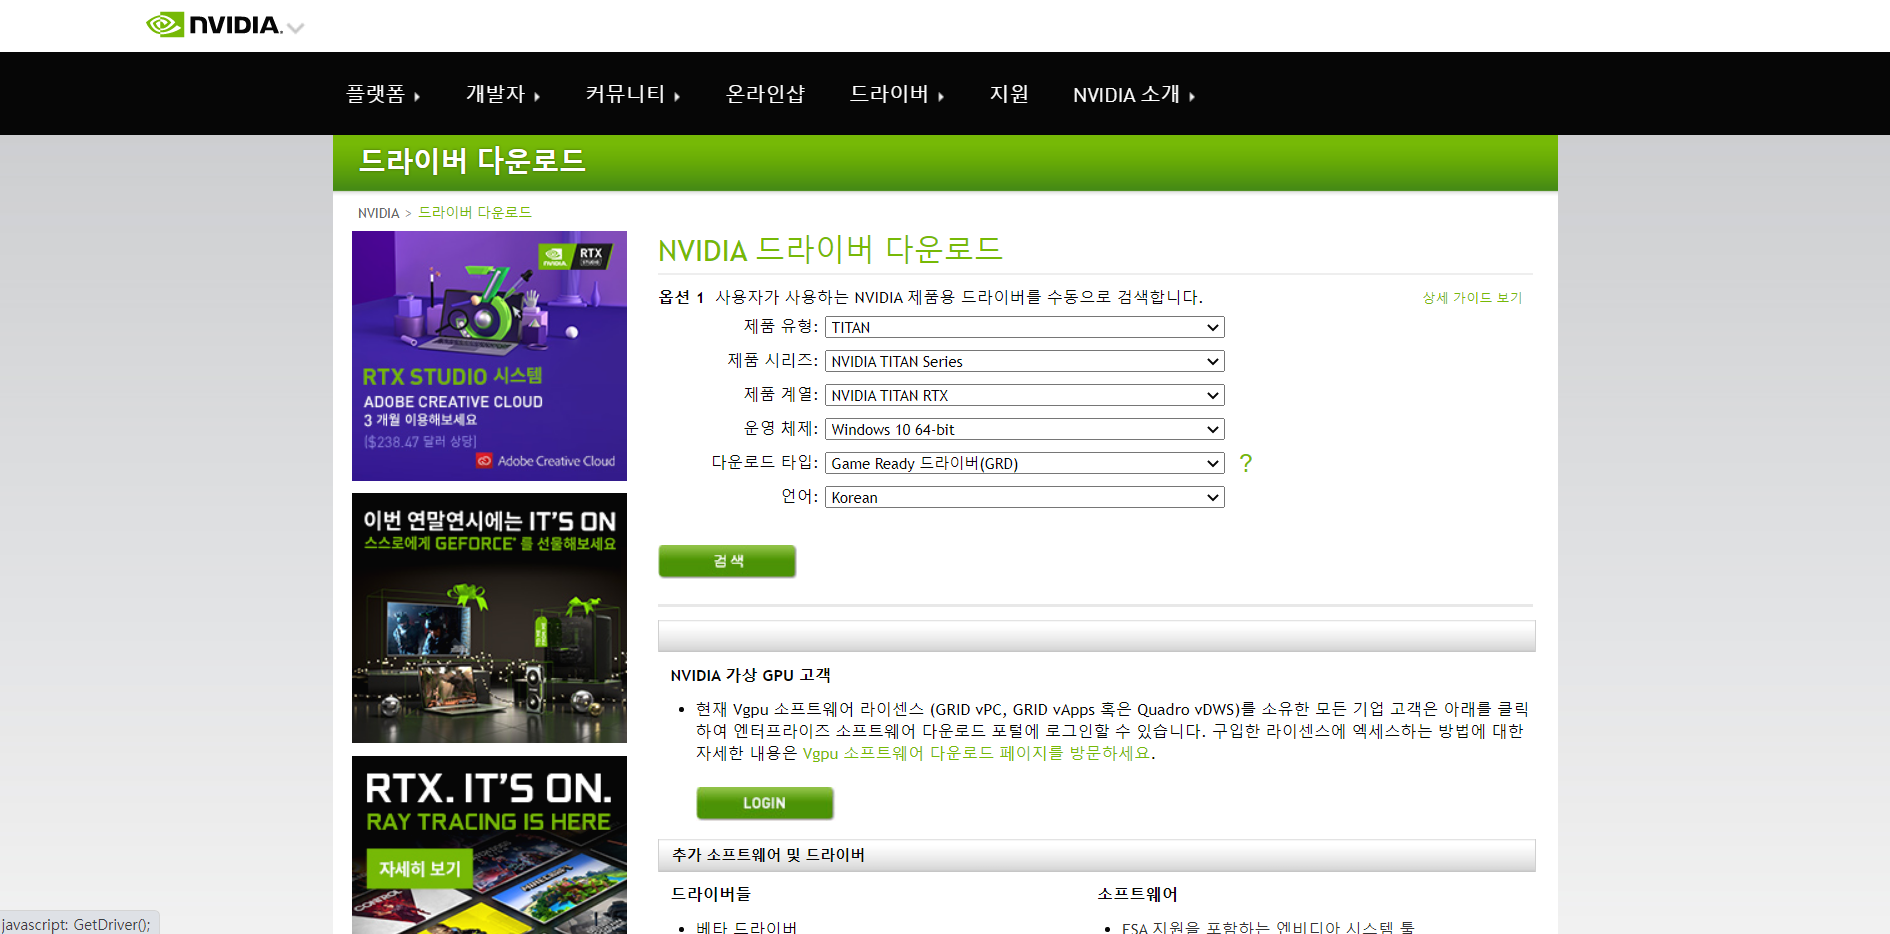Open the 상세 가이드 보기 link
Image resolution: width=1890 pixels, height=934 pixels.
click(x=1472, y=298)
